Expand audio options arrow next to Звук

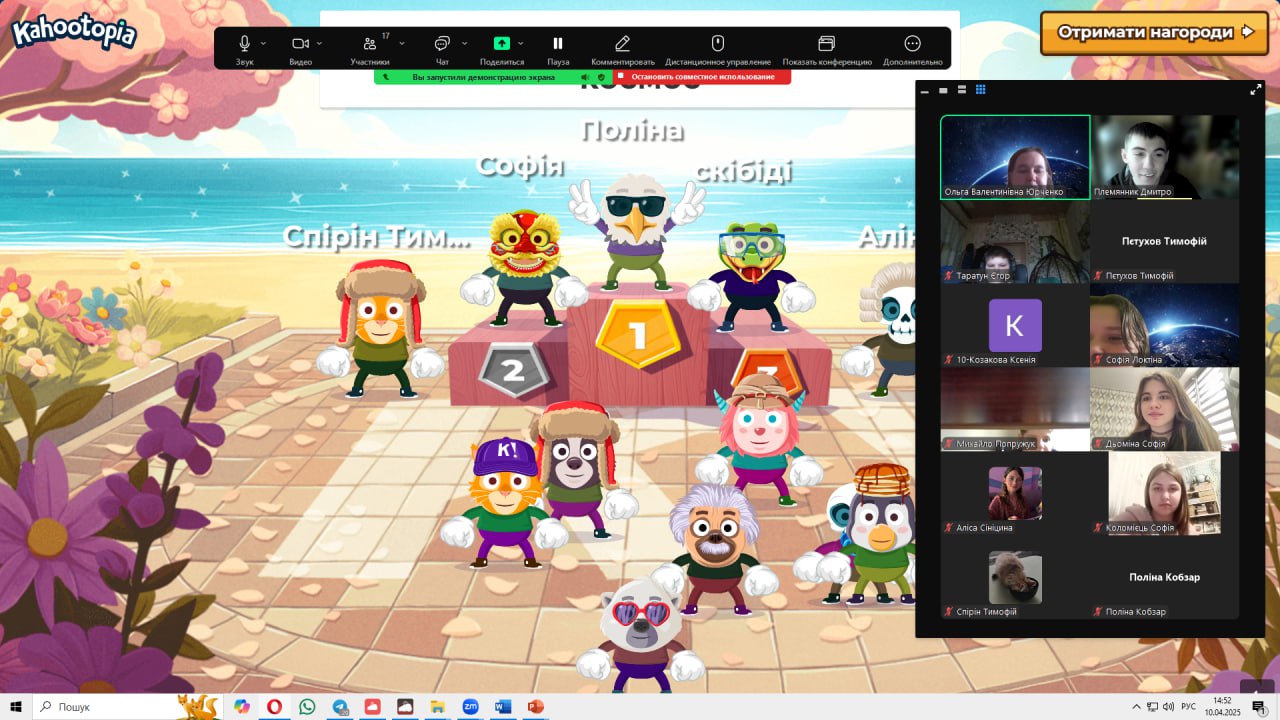coord(264,44)
